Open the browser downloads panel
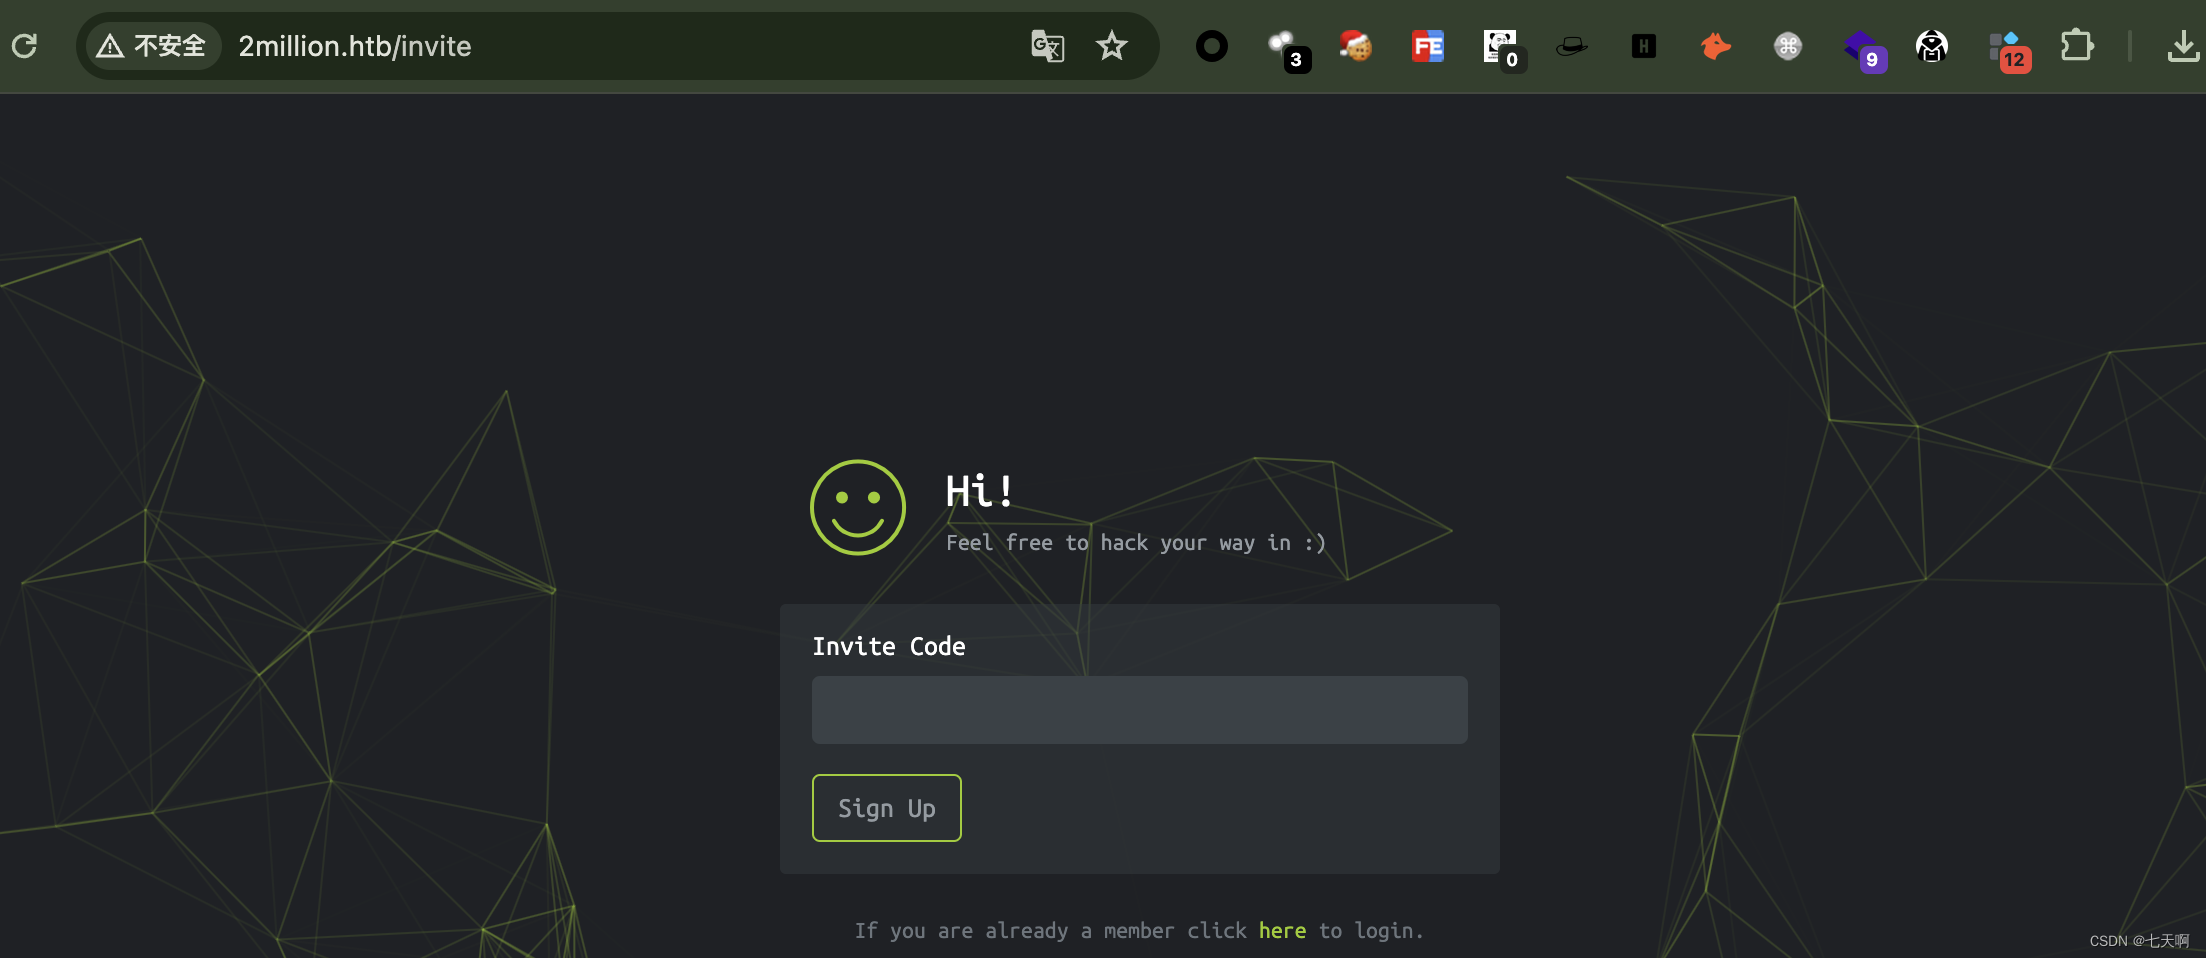This screenshot has height=958, width=2206. 2186,45
